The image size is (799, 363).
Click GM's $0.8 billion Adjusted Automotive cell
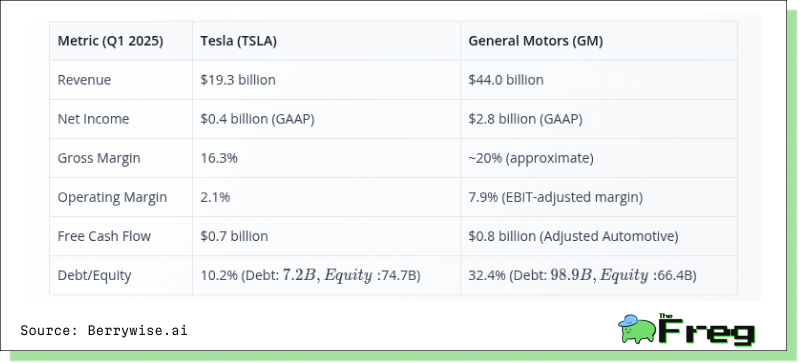599,236
